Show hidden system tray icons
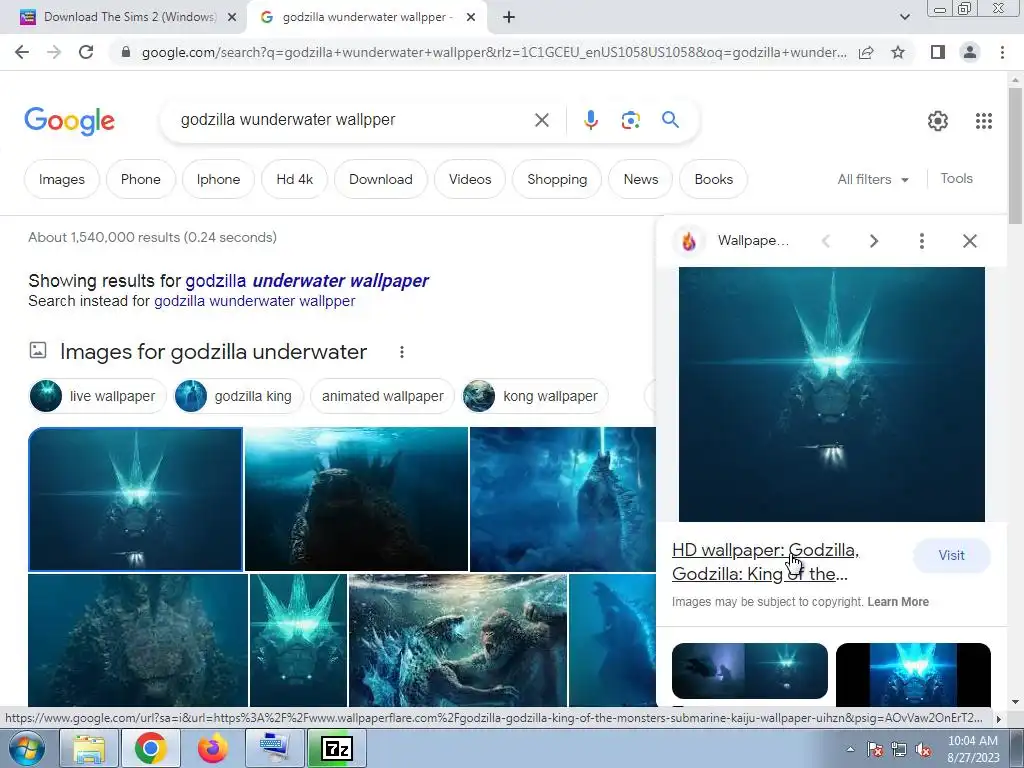This screenshot has width=1024, height=768. coord(850,749)
